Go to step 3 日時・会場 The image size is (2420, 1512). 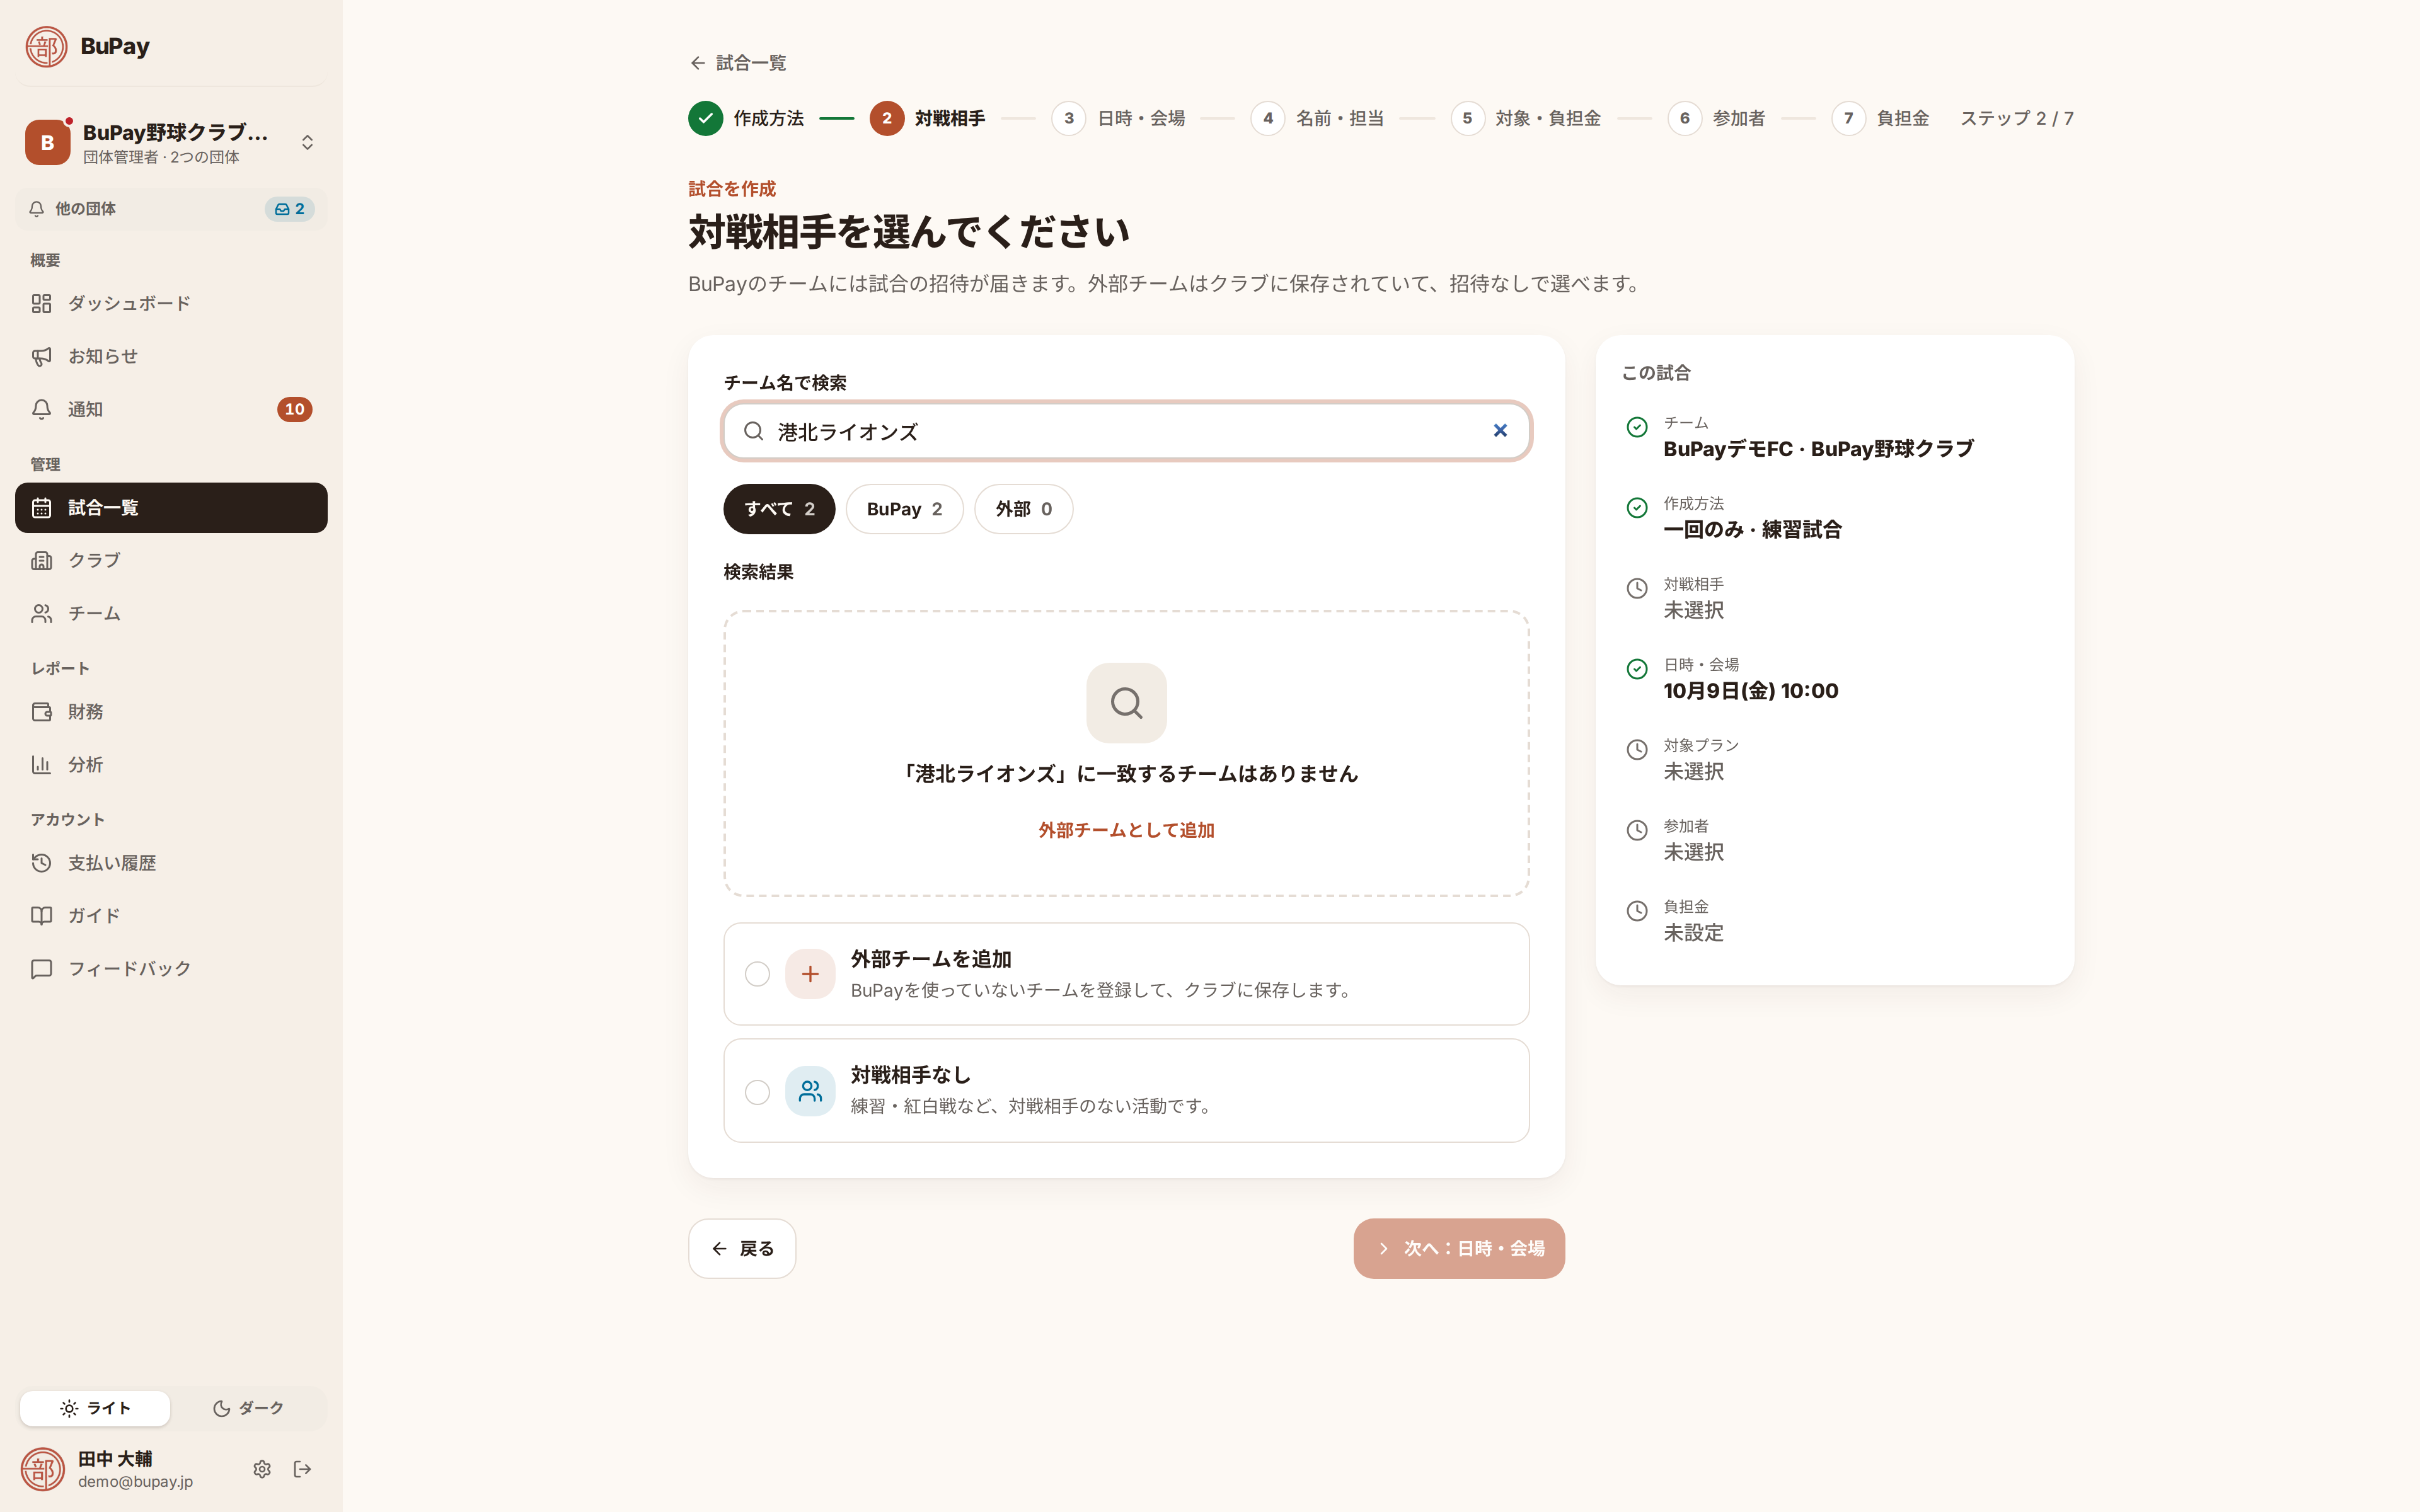click(1118, 118)
